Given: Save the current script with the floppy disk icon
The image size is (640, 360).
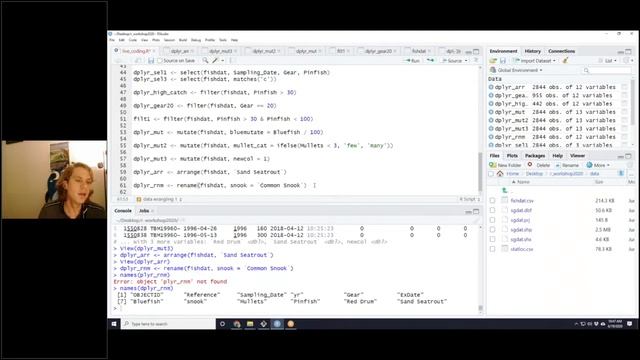Looking at the screenshot, I should (x=151, y=61).
